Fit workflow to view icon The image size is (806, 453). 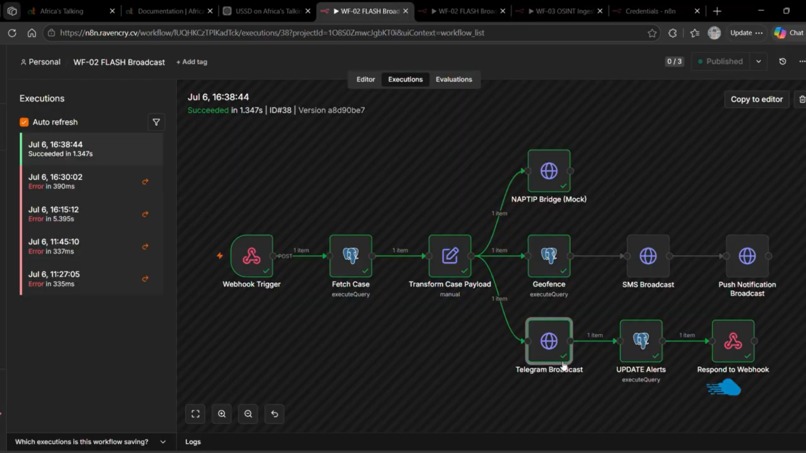tap(195, 414)
